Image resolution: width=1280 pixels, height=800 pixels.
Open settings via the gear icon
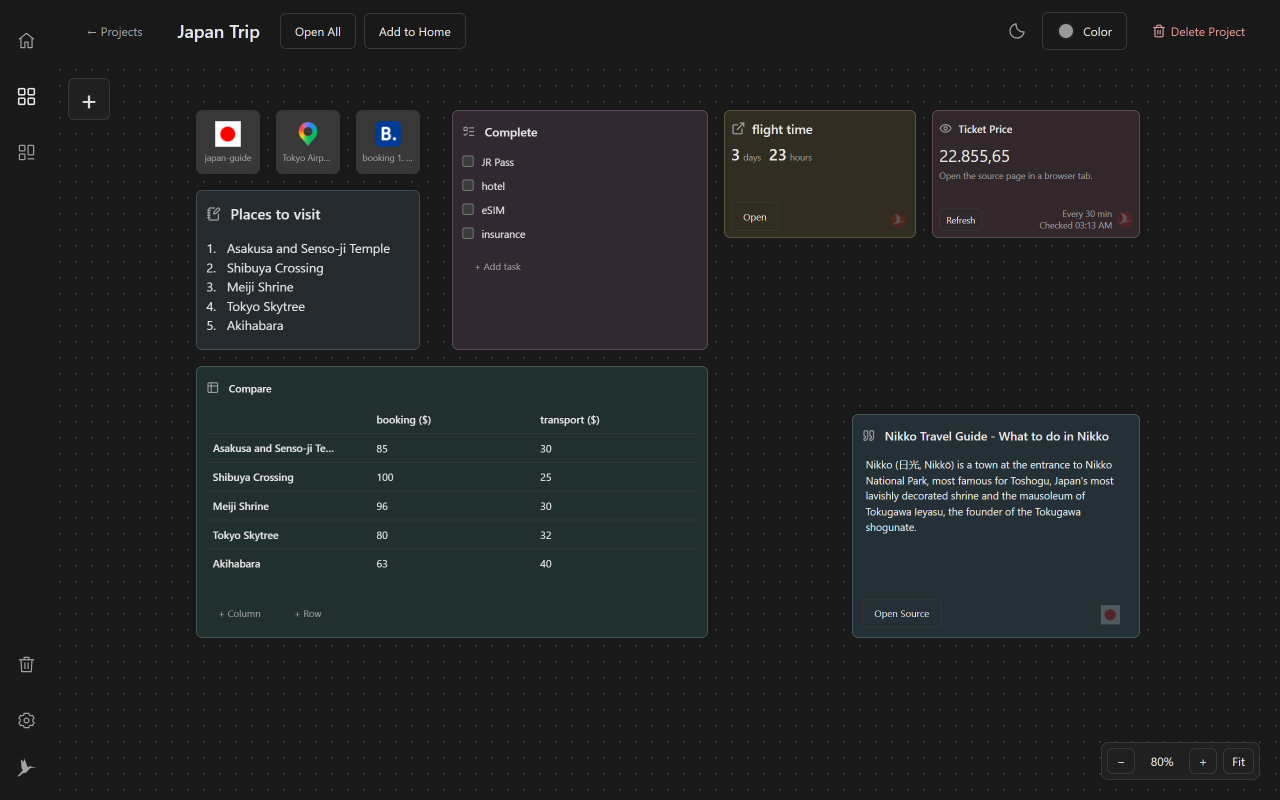(27, 720)
